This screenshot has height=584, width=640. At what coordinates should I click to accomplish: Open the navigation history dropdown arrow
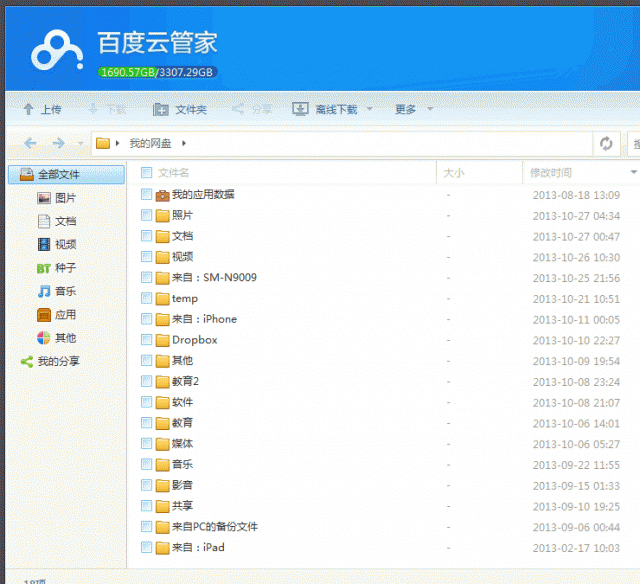click(81, 143)
